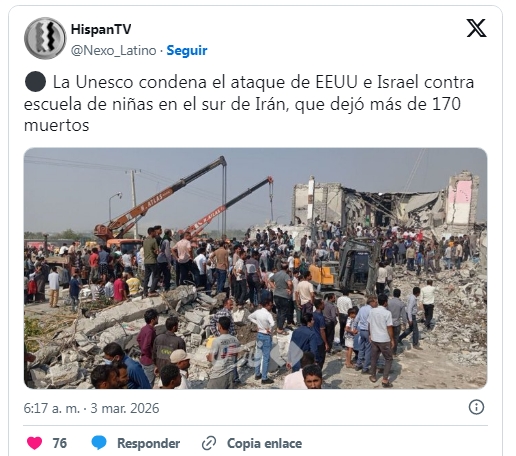Image resolution: width=516 pixels, height=456 pixels.
Task: Click the reply speech bubble icon
Action: (99, 443)
